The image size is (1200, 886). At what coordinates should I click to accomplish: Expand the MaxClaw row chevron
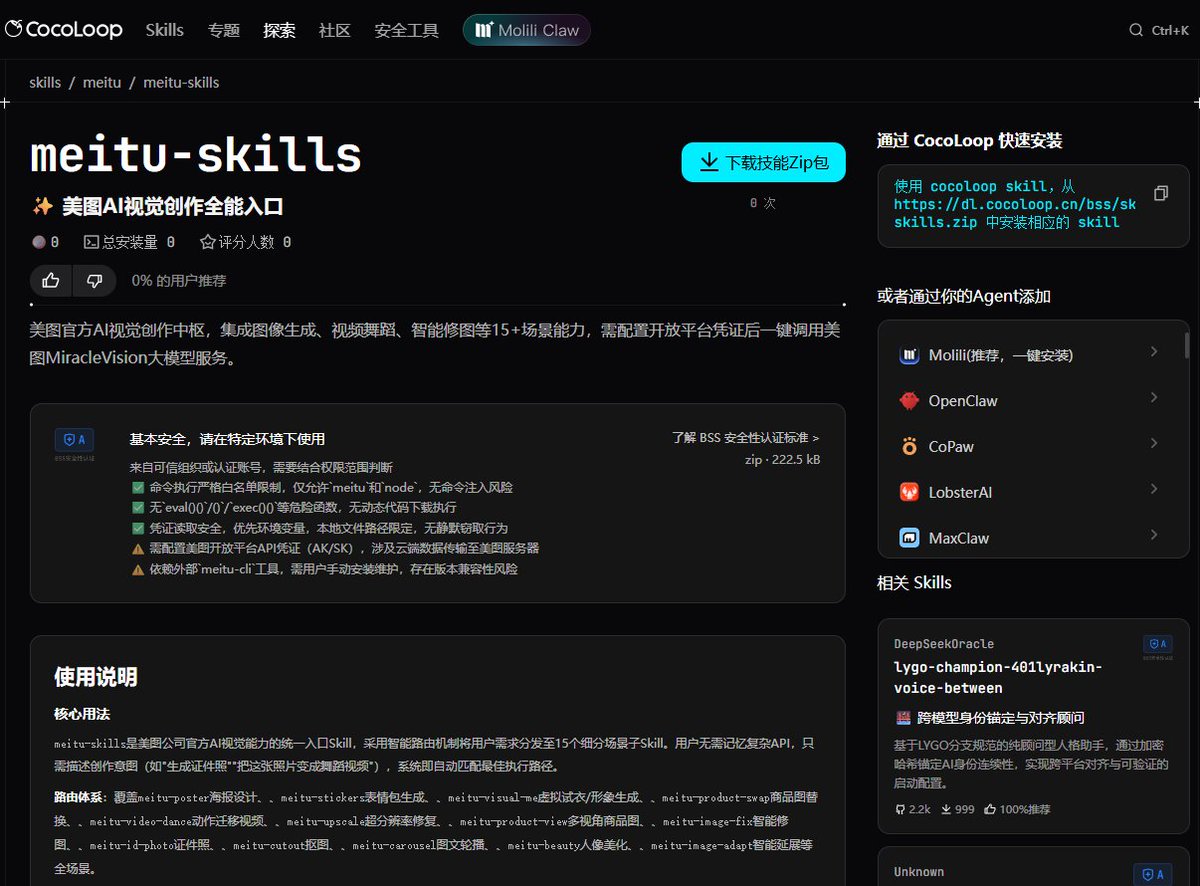[x=1154, y=535]
